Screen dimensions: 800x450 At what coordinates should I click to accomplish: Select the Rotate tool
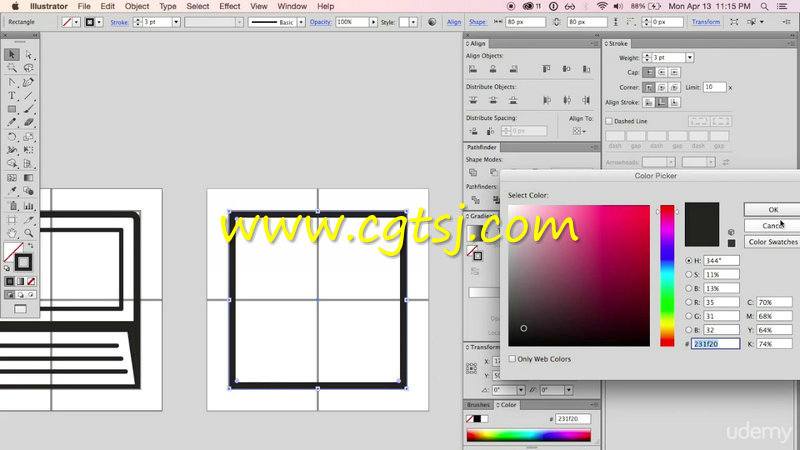click(12, 137)
